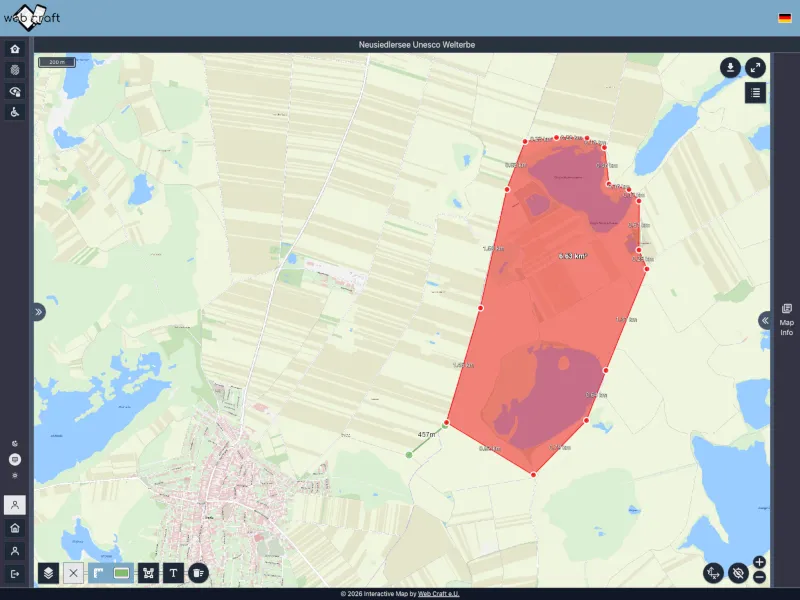This screenshot has height=600, width=800.
Task: Switch language via the German flag
Action: point(785,18)
